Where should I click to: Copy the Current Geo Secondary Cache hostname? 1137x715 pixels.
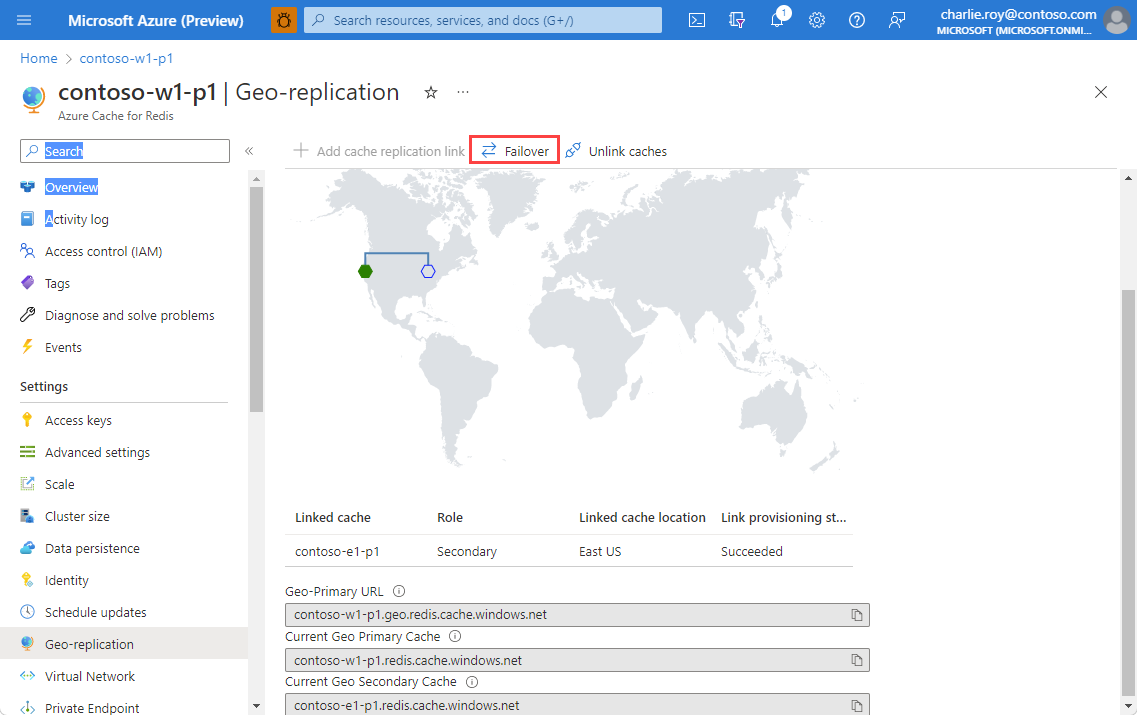(857, 704)
